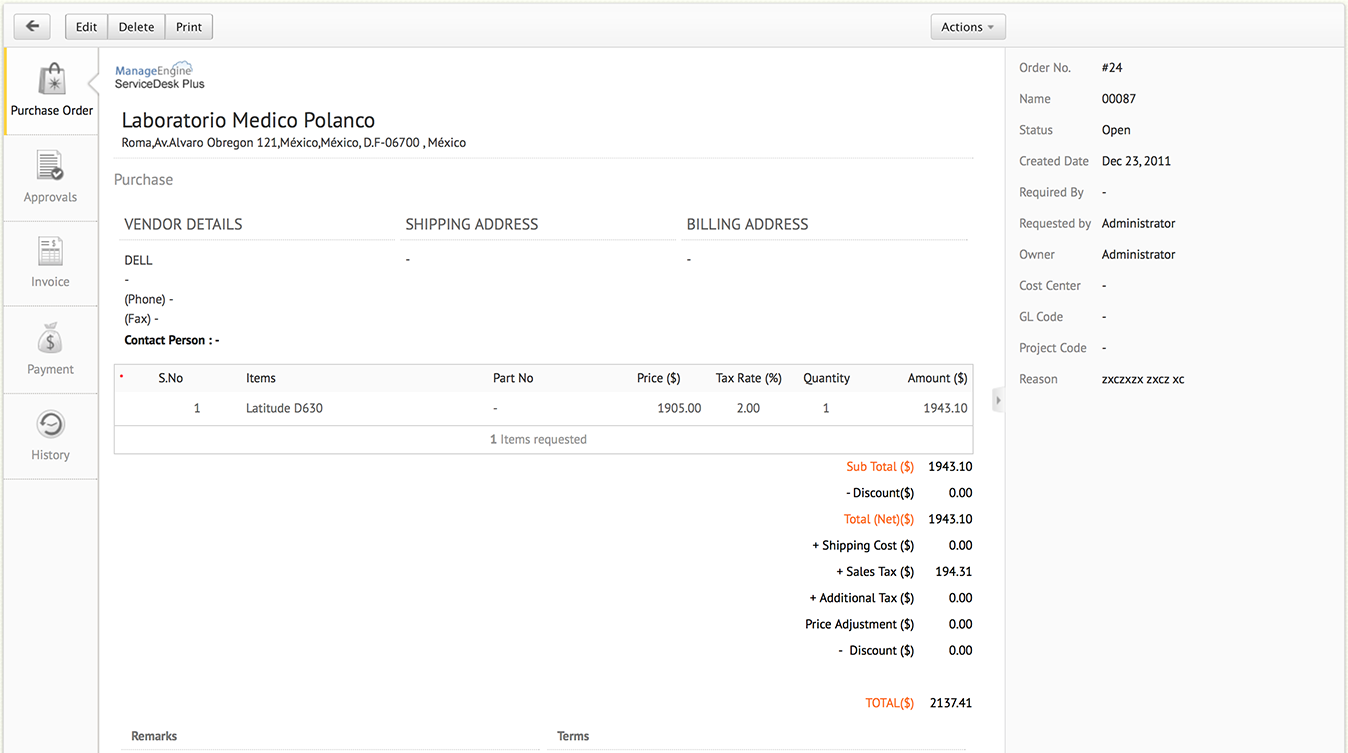Viewport: 1348px width, 753px height.
Task: Open the Actions dropdown menu
Action: [966, 26]
